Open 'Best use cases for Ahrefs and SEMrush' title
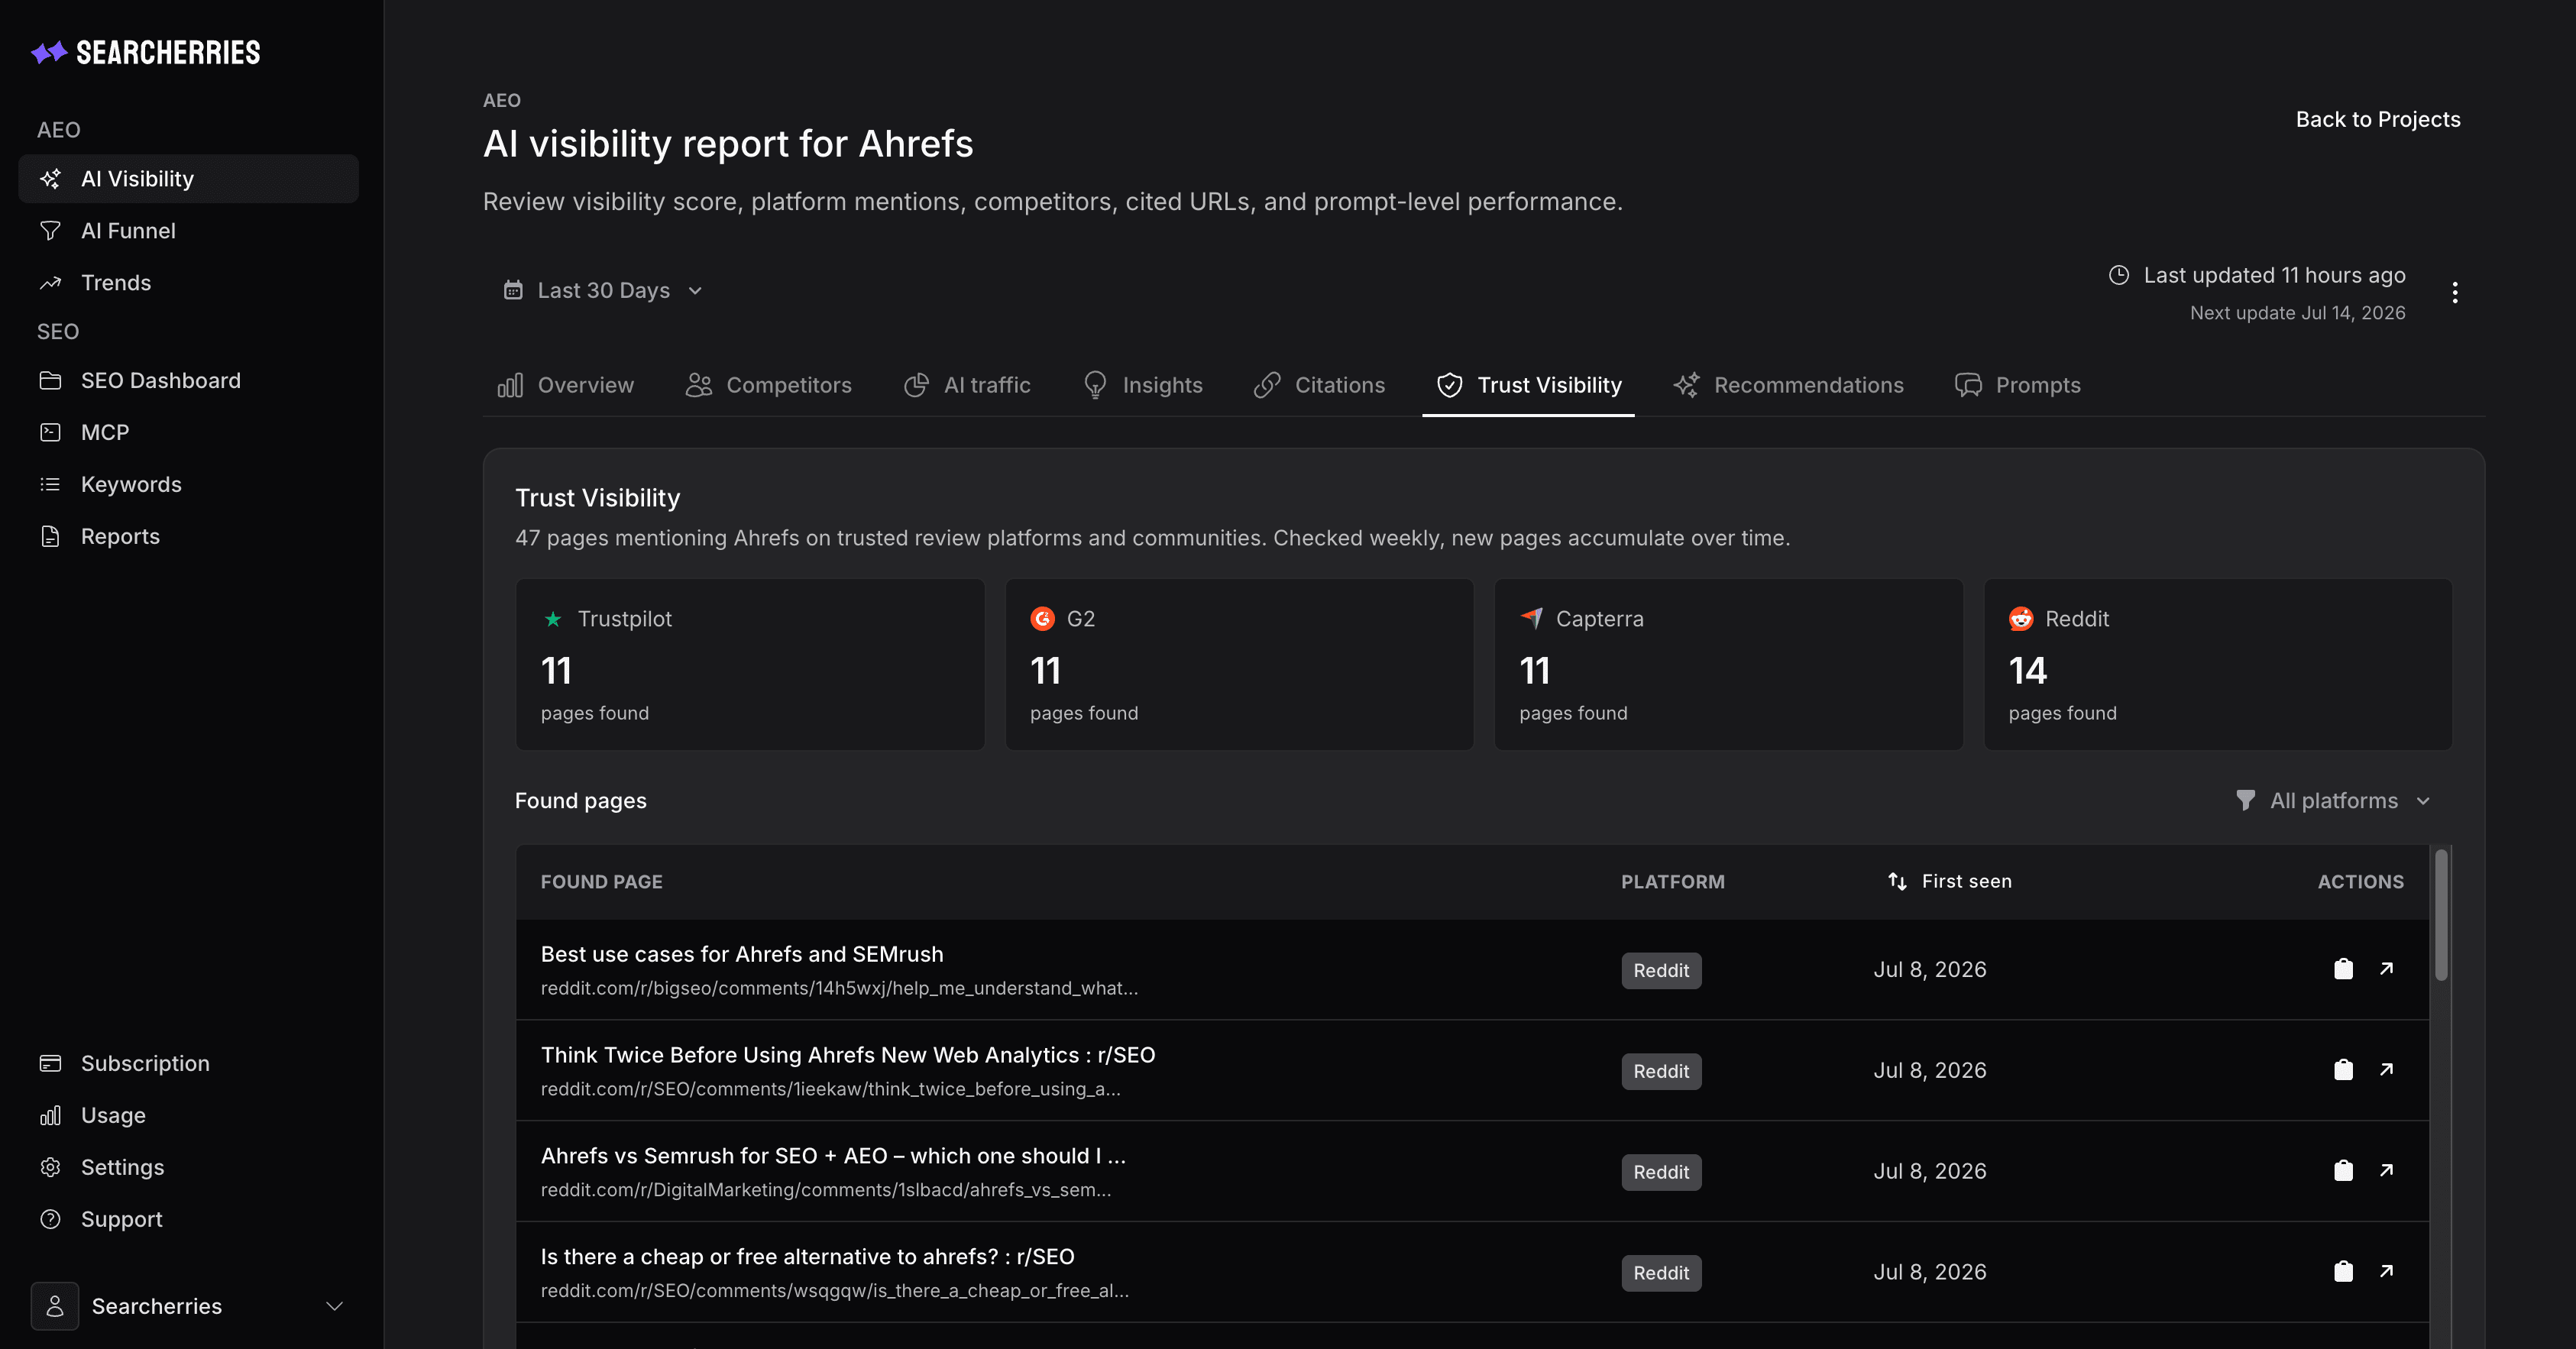The image size is (2576, 1349). point(742,954)
